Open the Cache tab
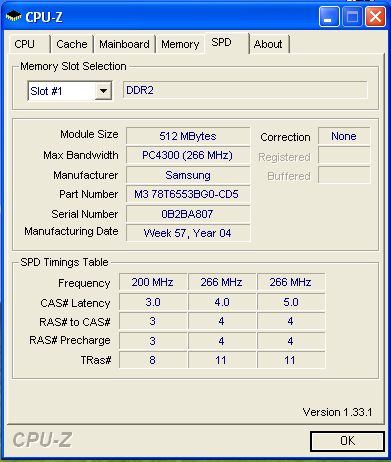The width and height of the screenshot is (391, 462). 72,44
